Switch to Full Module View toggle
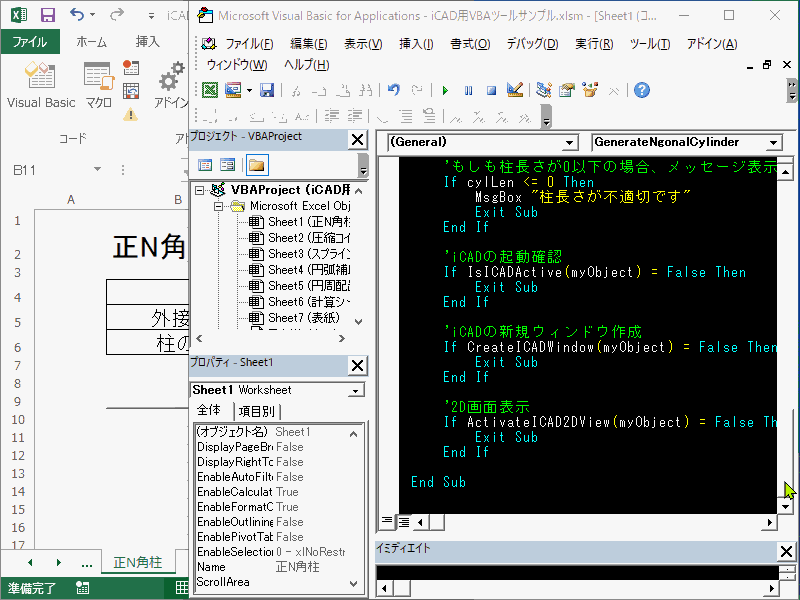 404,521
